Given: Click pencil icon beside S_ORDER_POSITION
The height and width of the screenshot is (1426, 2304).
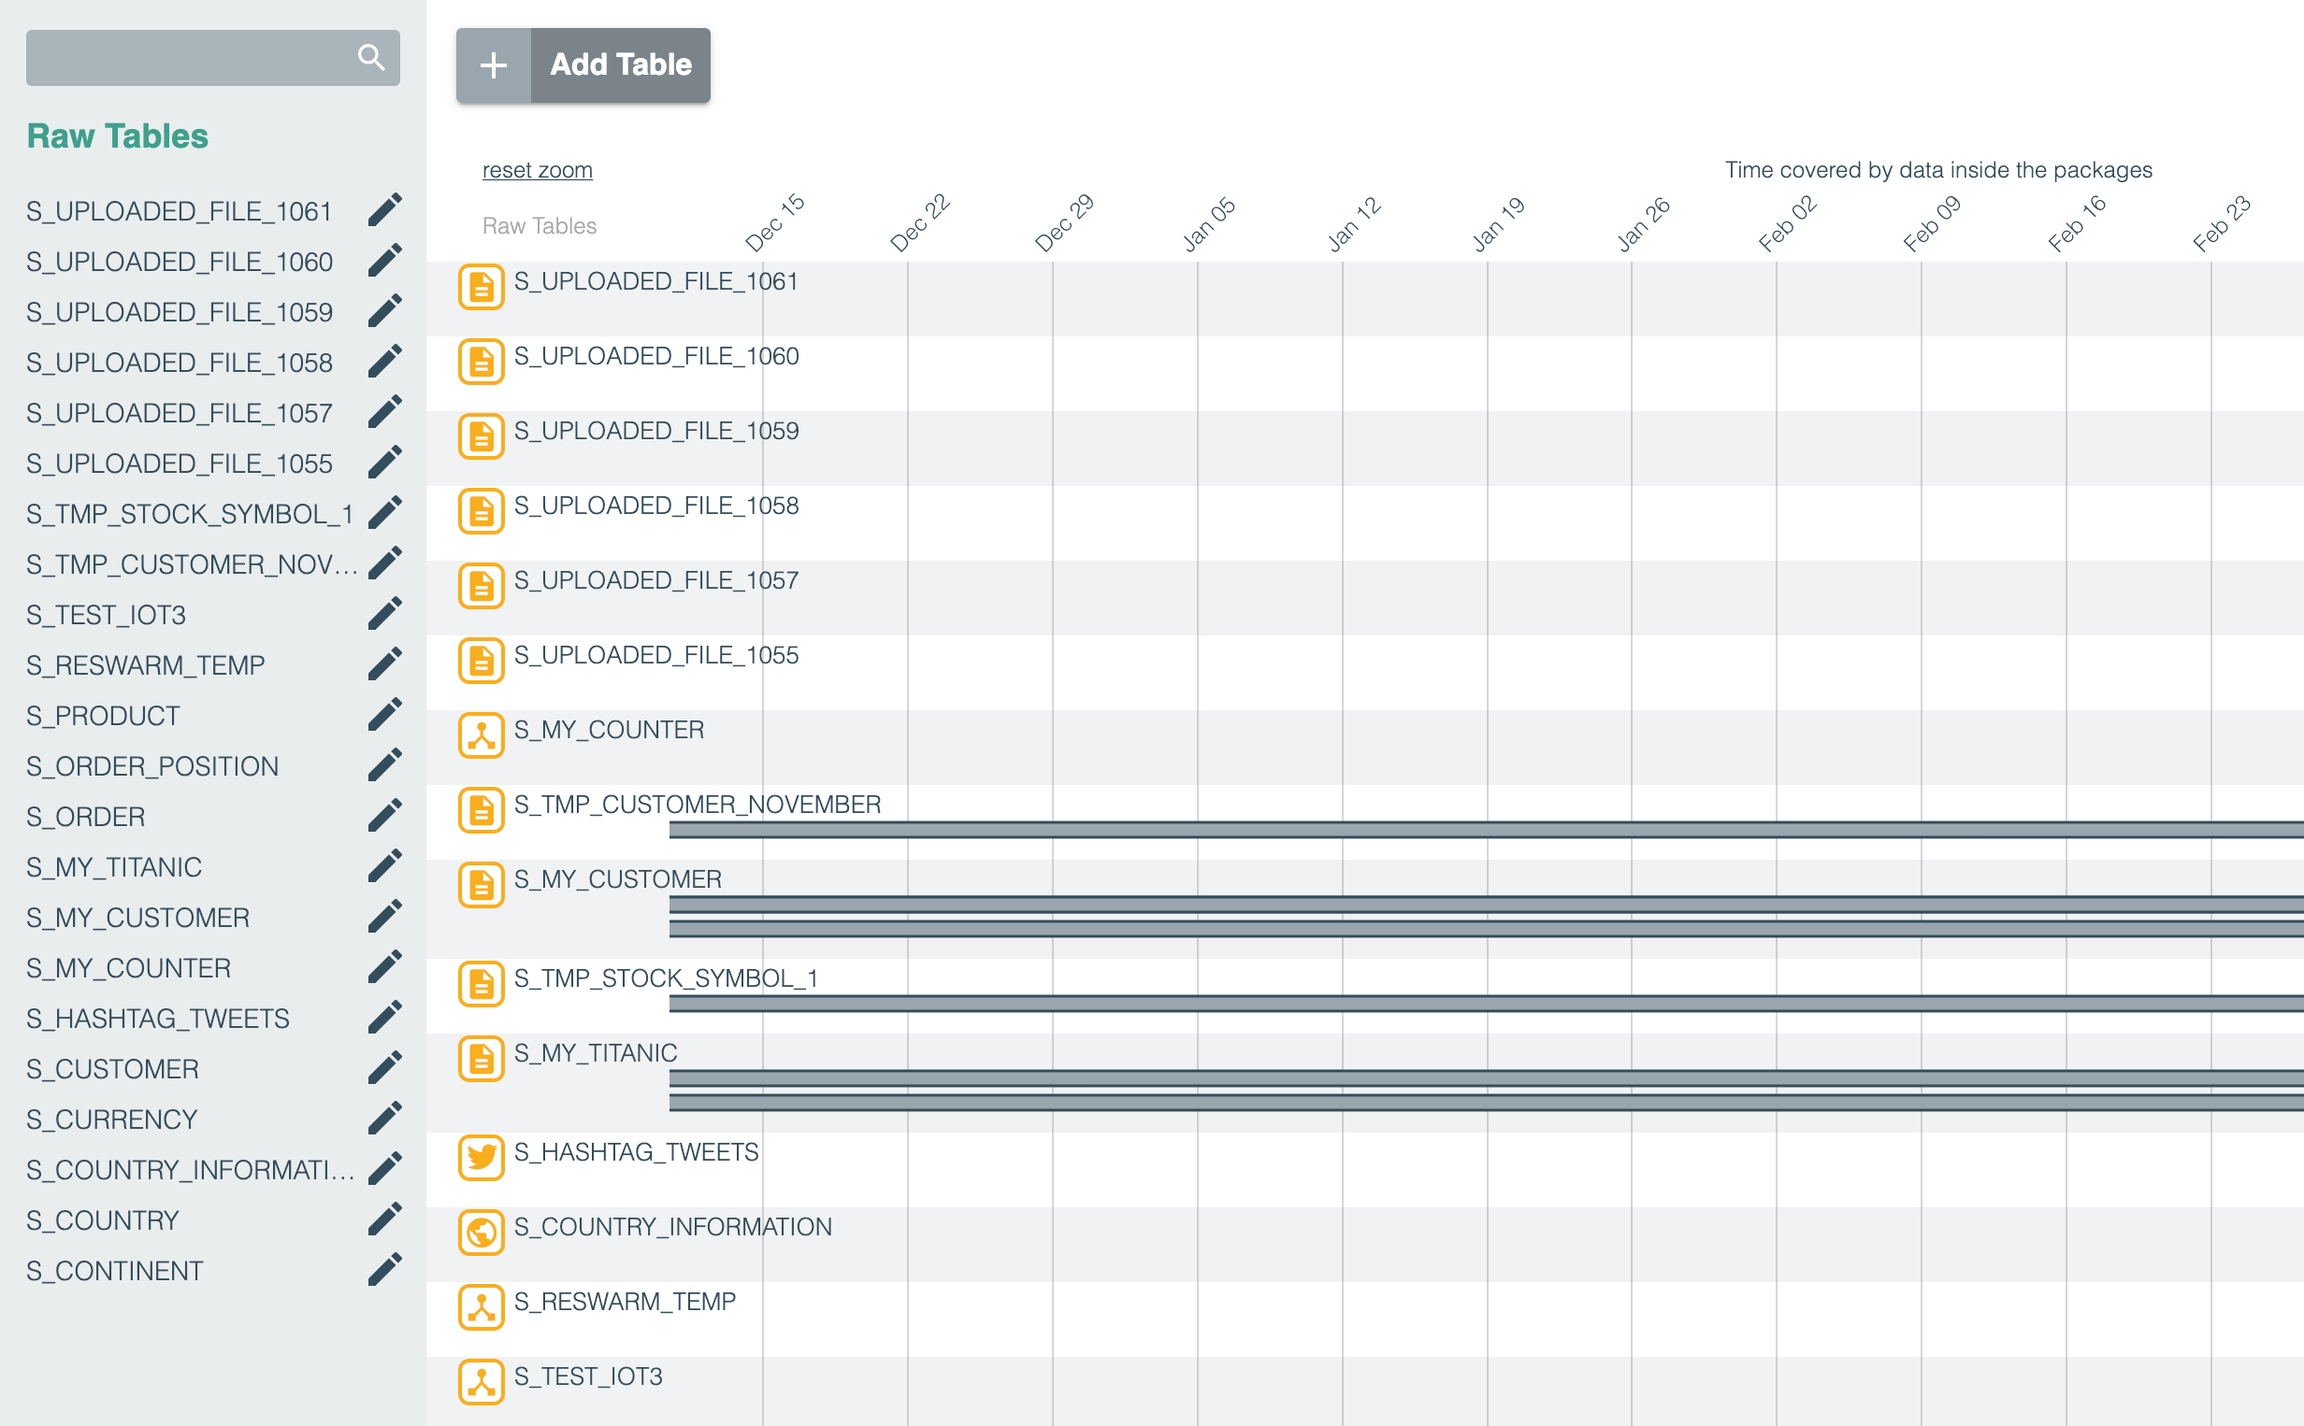Looking at the screenshot, I should coord(385,765).
